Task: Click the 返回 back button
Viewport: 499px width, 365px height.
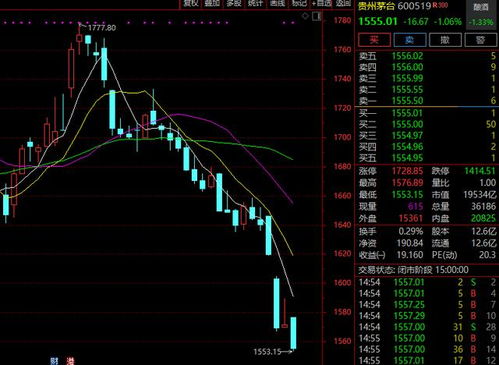Action: click(343, 3)
